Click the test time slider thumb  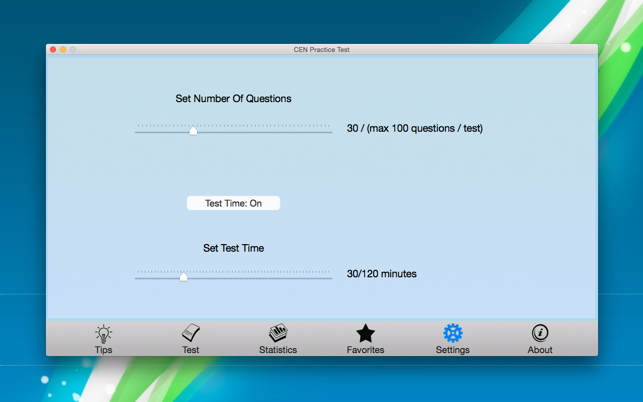(x=184, y=277)
